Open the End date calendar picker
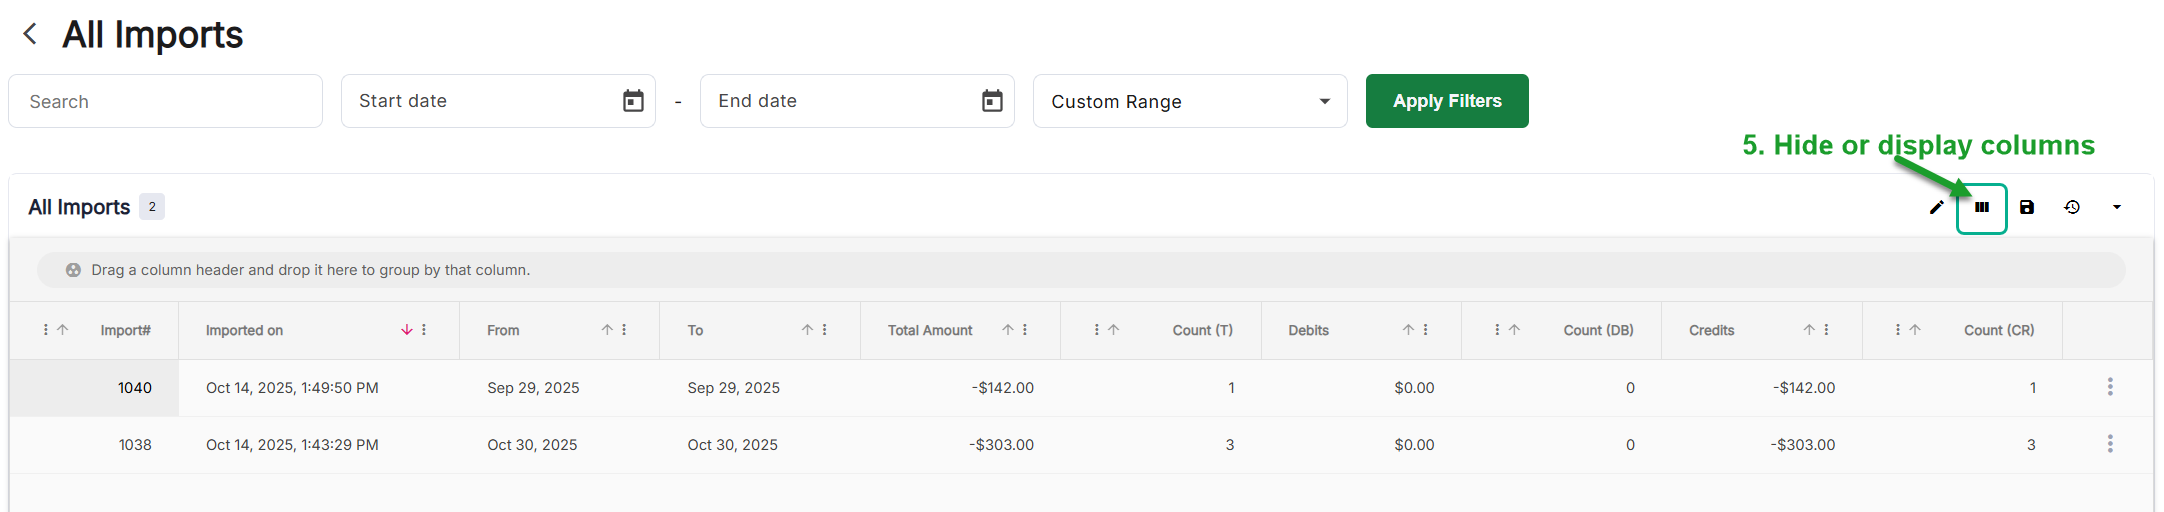 pyautogui.click(x=992, y=101)
